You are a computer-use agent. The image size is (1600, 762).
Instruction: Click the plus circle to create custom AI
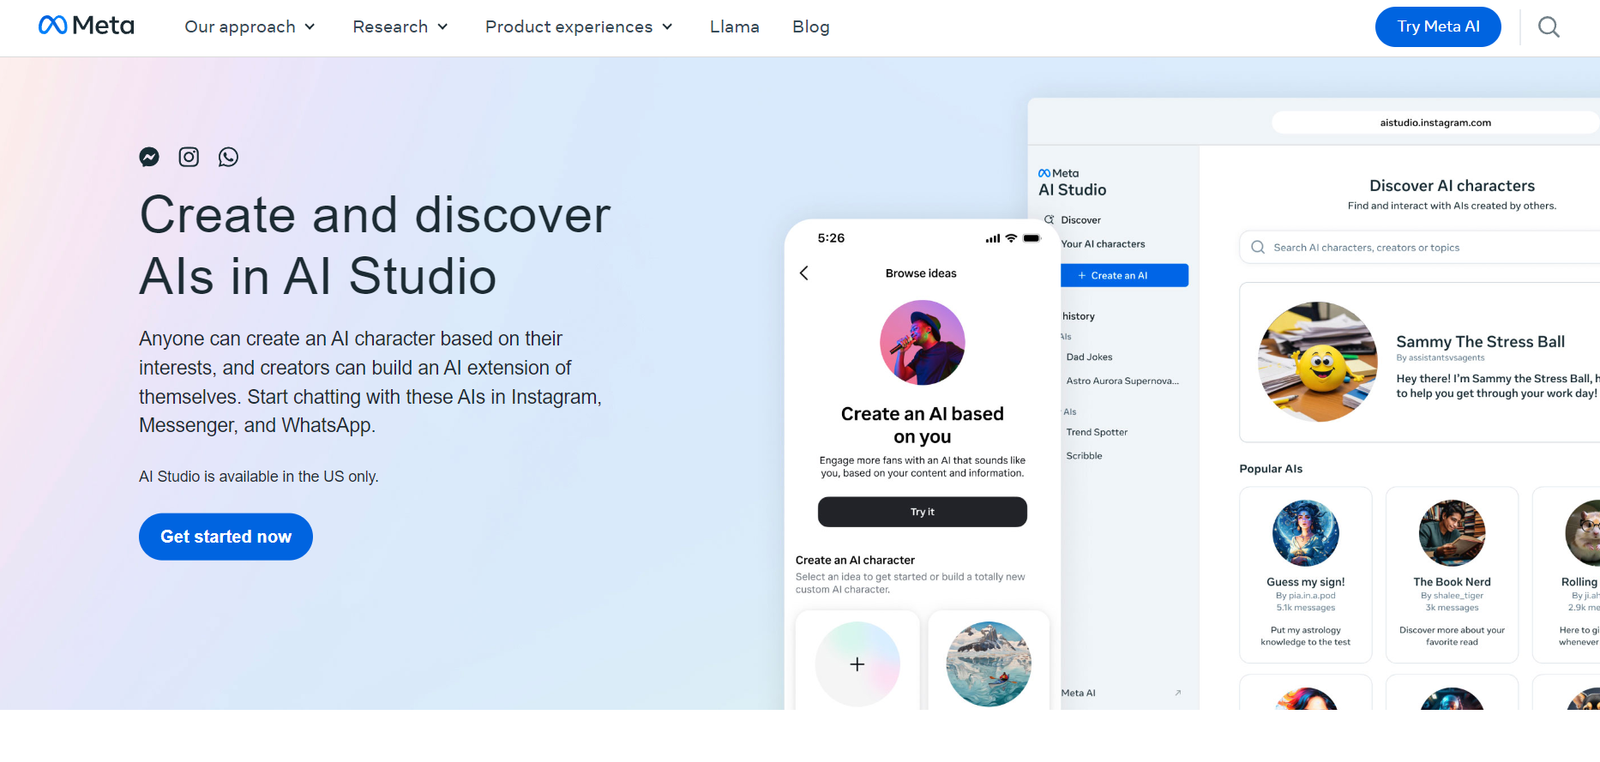click(x=857, y=664)
